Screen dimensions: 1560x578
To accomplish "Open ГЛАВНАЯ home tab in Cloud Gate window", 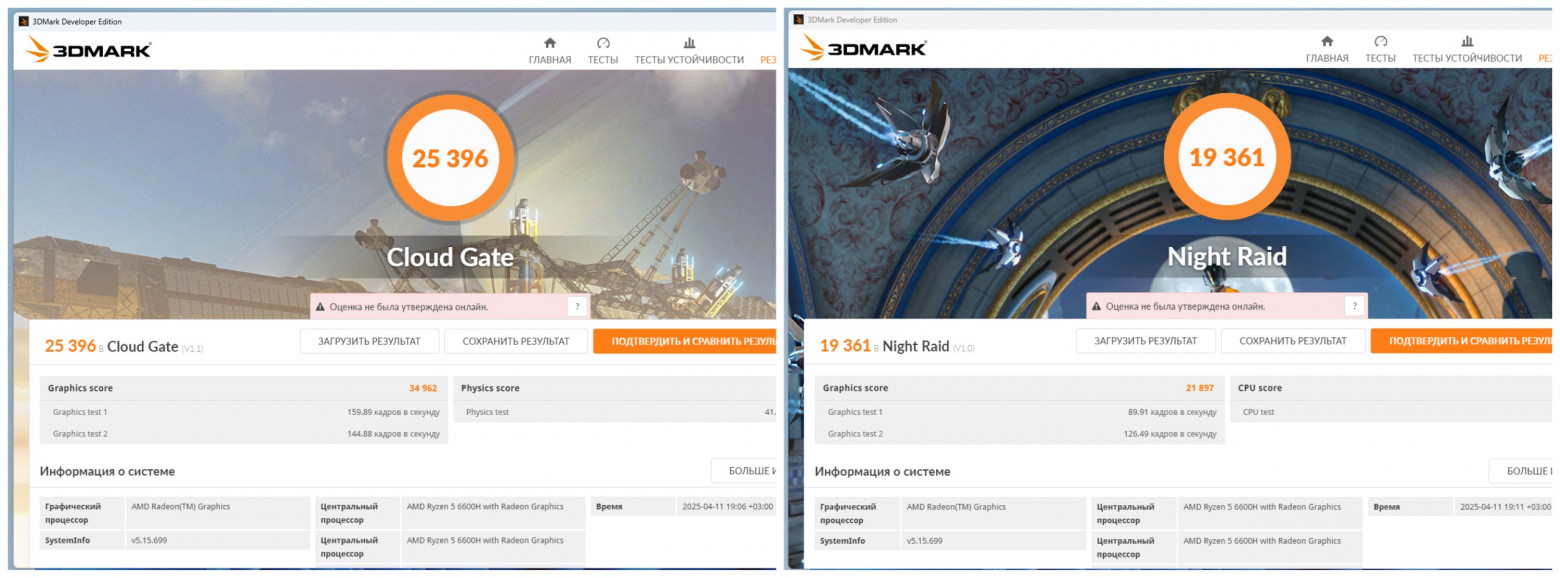I will (550, 51).
